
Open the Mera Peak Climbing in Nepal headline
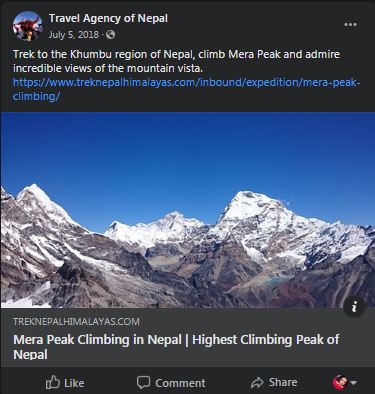[x=176, y=347]
